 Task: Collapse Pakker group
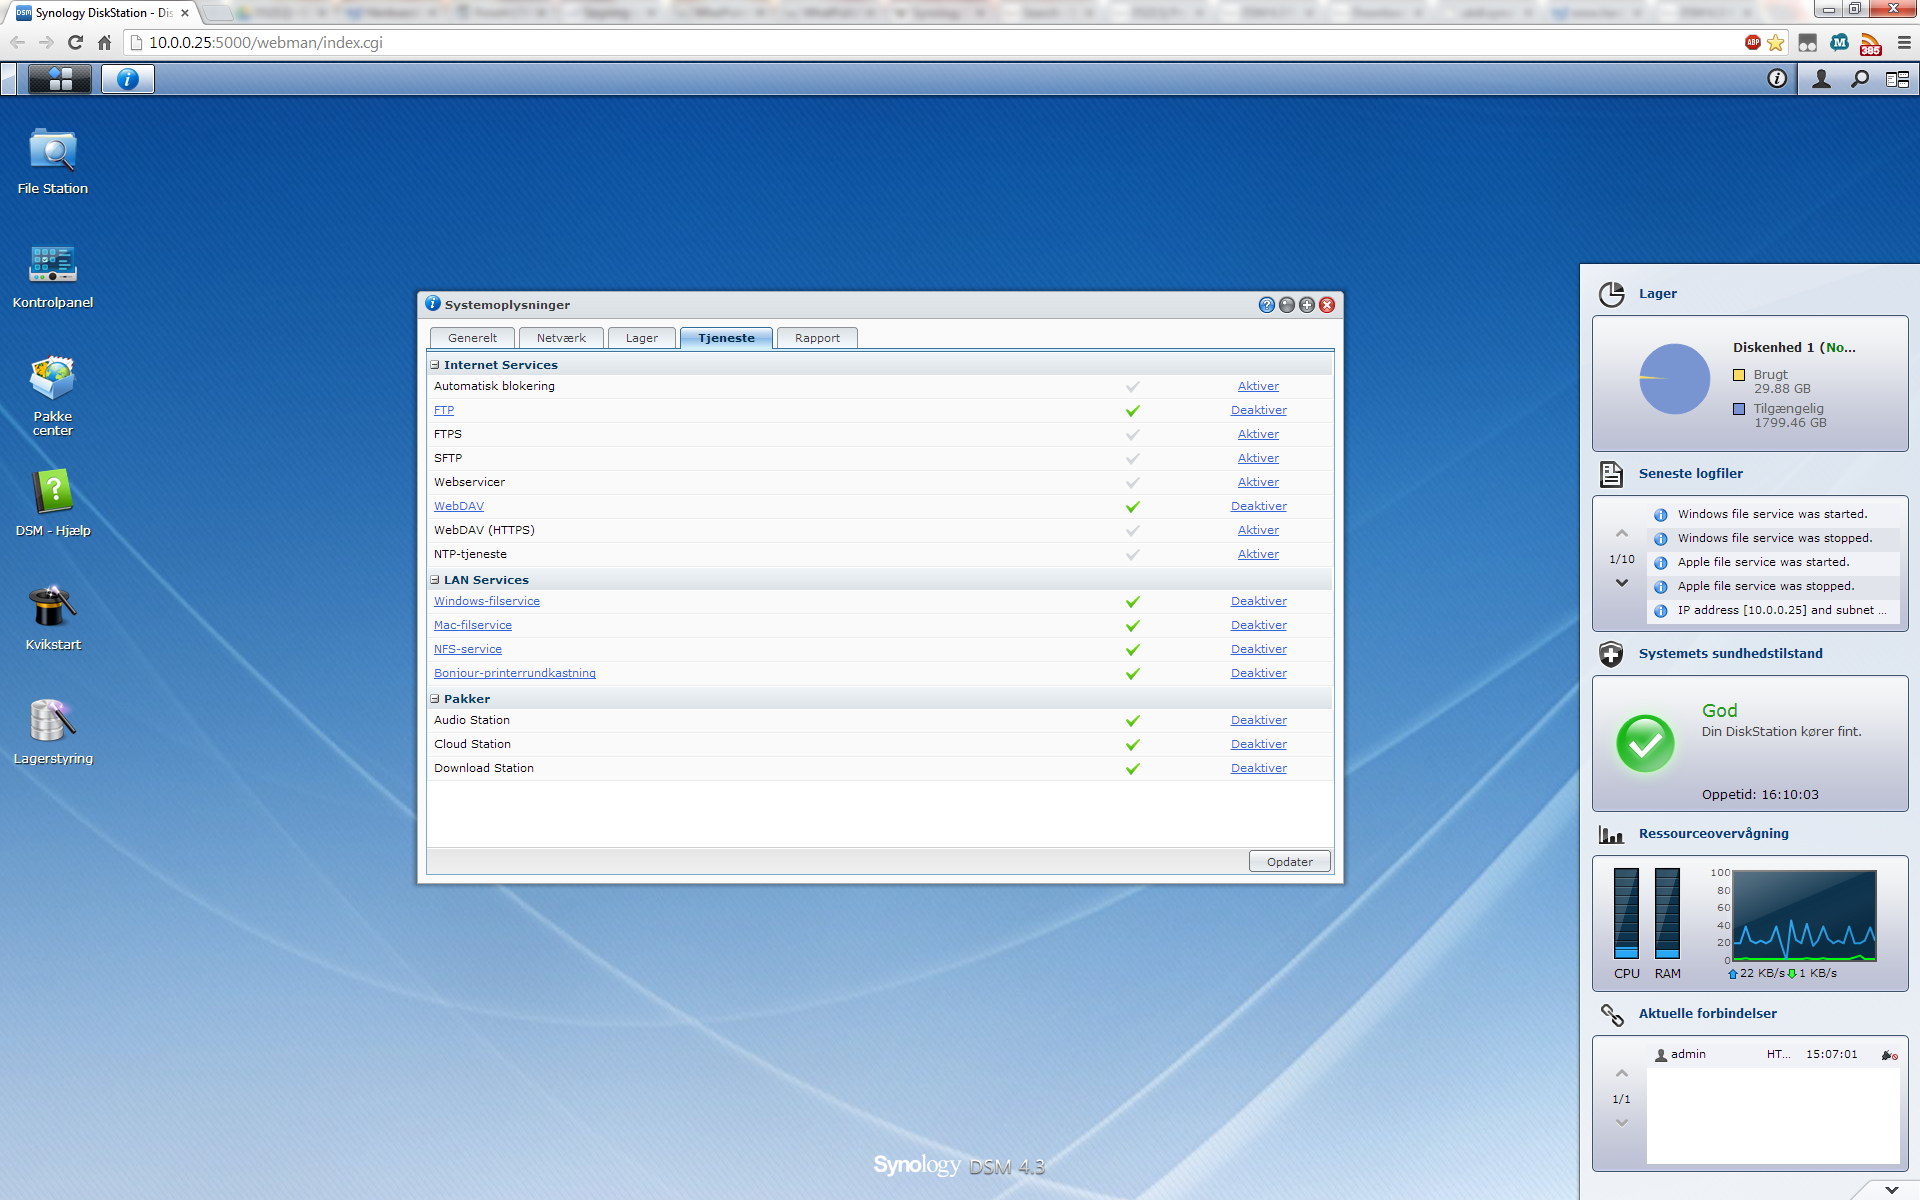click(435, 699)
